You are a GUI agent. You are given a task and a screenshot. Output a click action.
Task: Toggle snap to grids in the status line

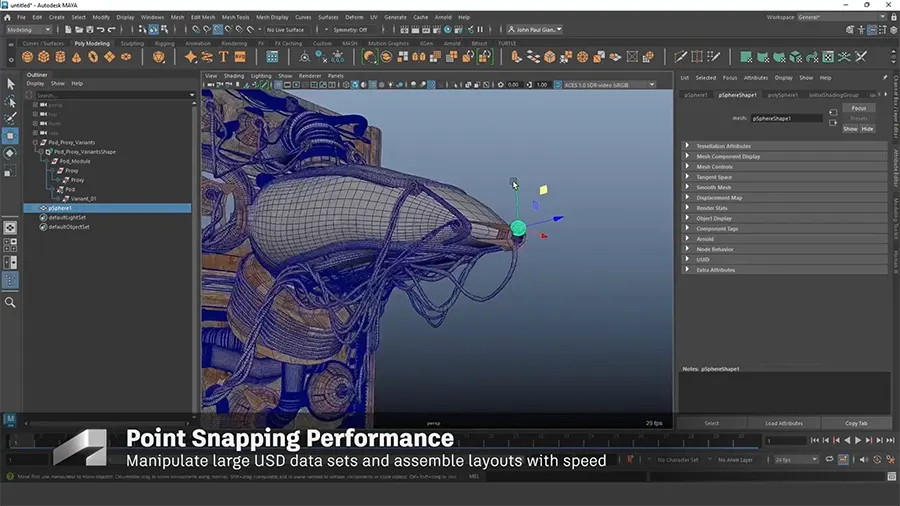196,29
